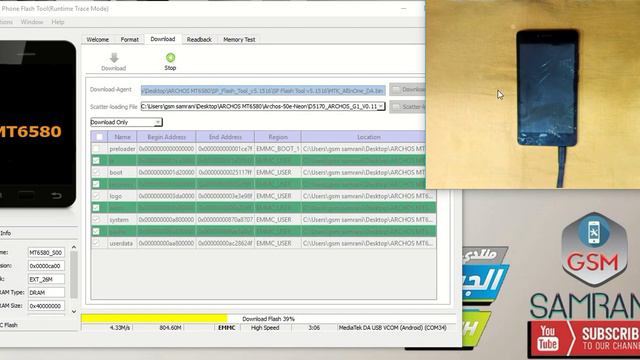Click the phone in the webcam video overlay
This screenshot has width=640, height=360.
[x=547, y=87]
